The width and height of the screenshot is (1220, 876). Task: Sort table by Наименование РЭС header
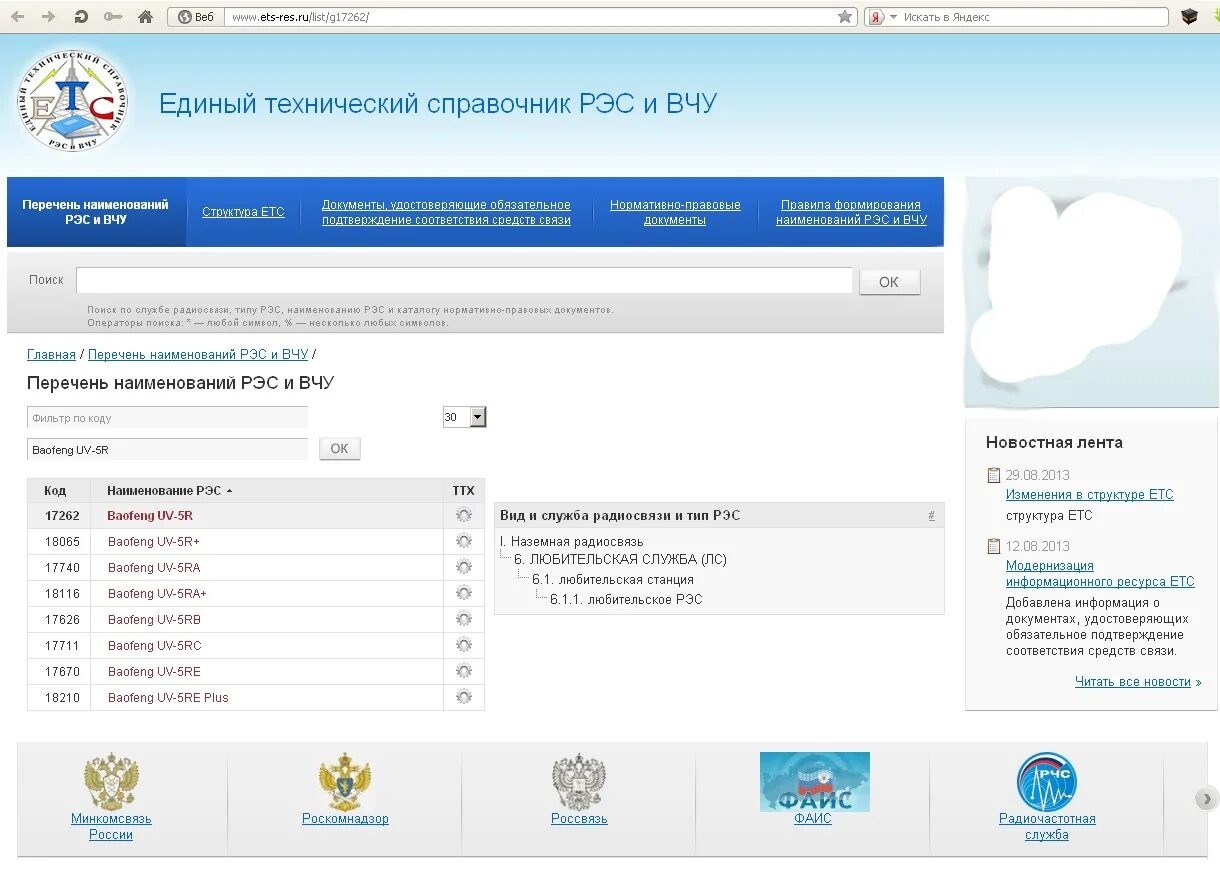pyautogui.click(x=170, y=490)
